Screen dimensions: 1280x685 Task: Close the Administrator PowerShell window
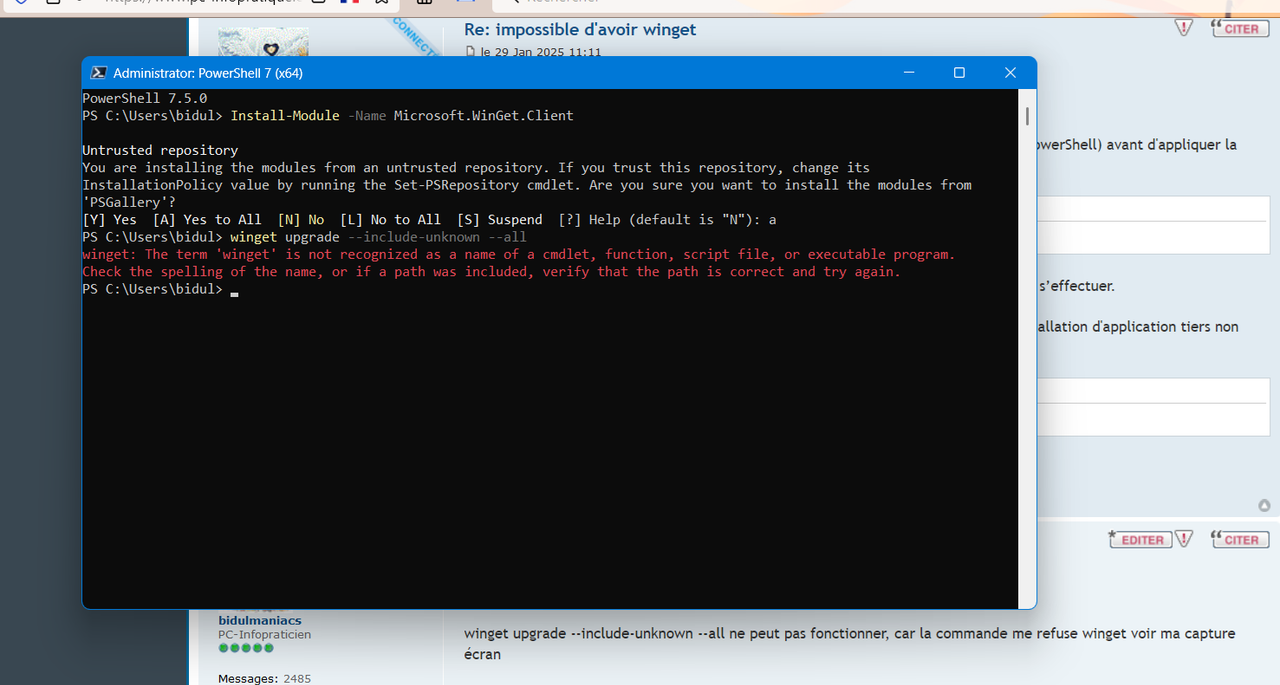click(x=1010, y=73)
